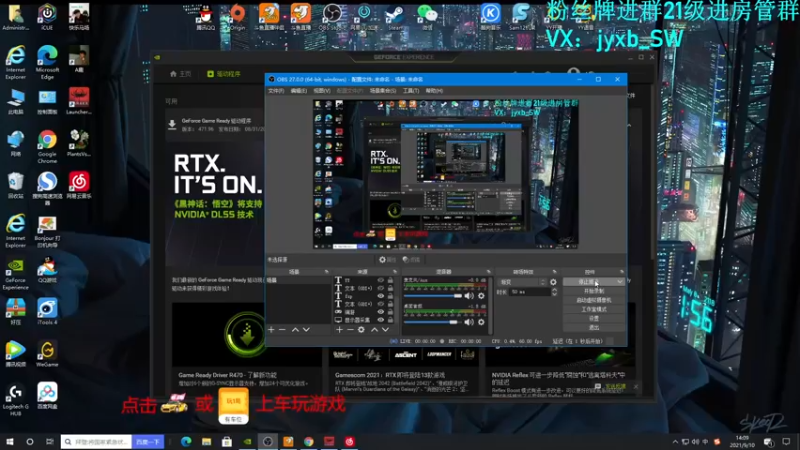Toggle visibility of the first YY source
Image resolution: width=800 pixels, height=450 pixels.
381,280
